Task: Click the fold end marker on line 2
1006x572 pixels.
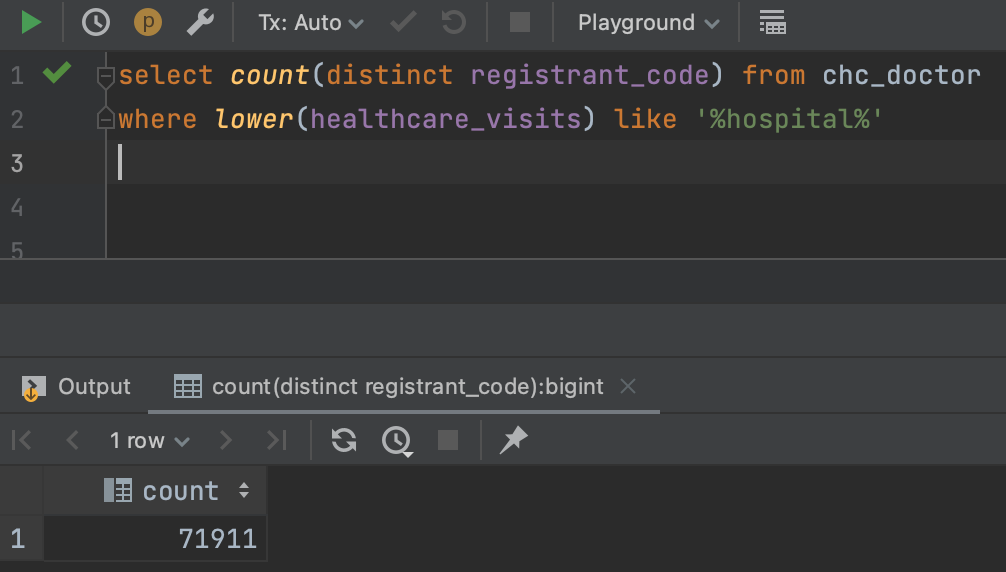Action: click(x=105, y=119)
